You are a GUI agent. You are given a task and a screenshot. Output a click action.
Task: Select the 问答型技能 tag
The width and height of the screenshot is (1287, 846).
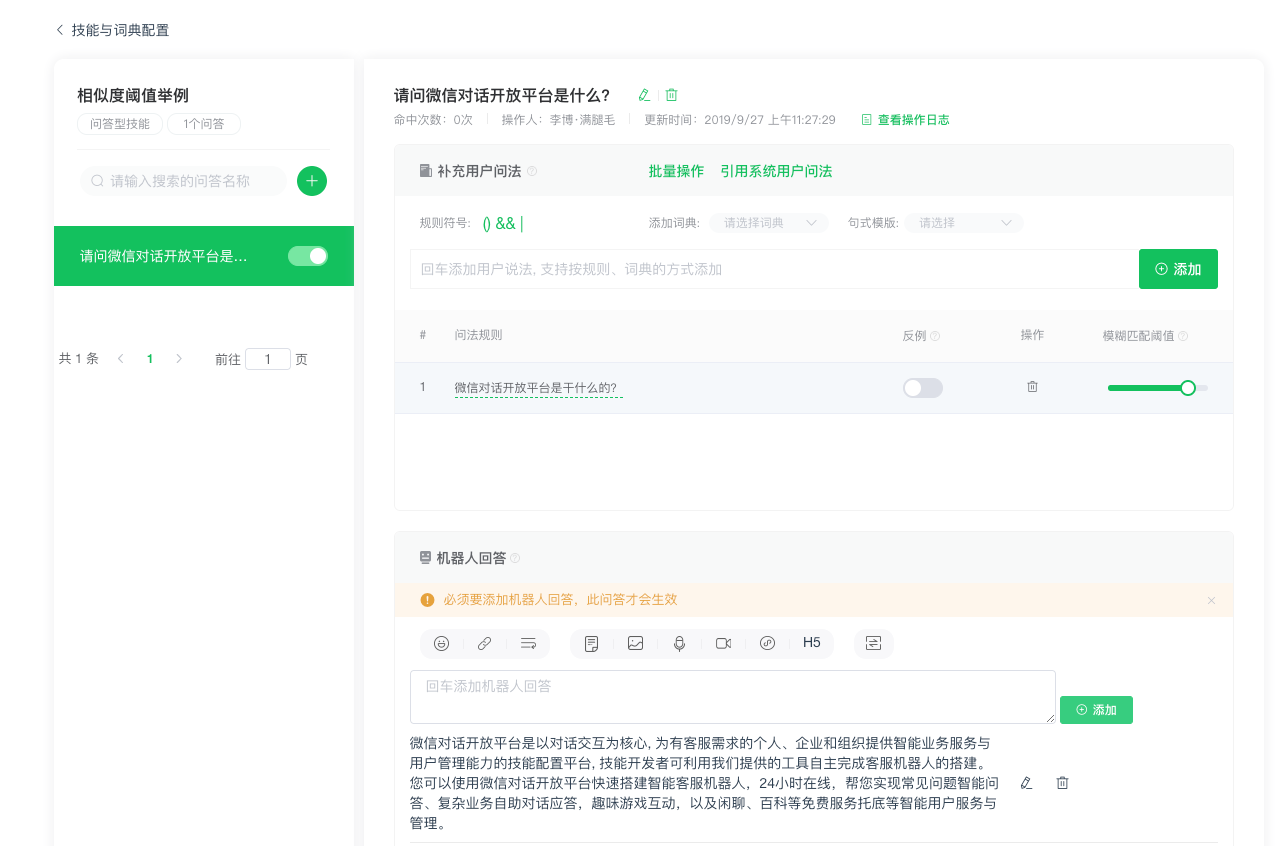coord(120,124)
